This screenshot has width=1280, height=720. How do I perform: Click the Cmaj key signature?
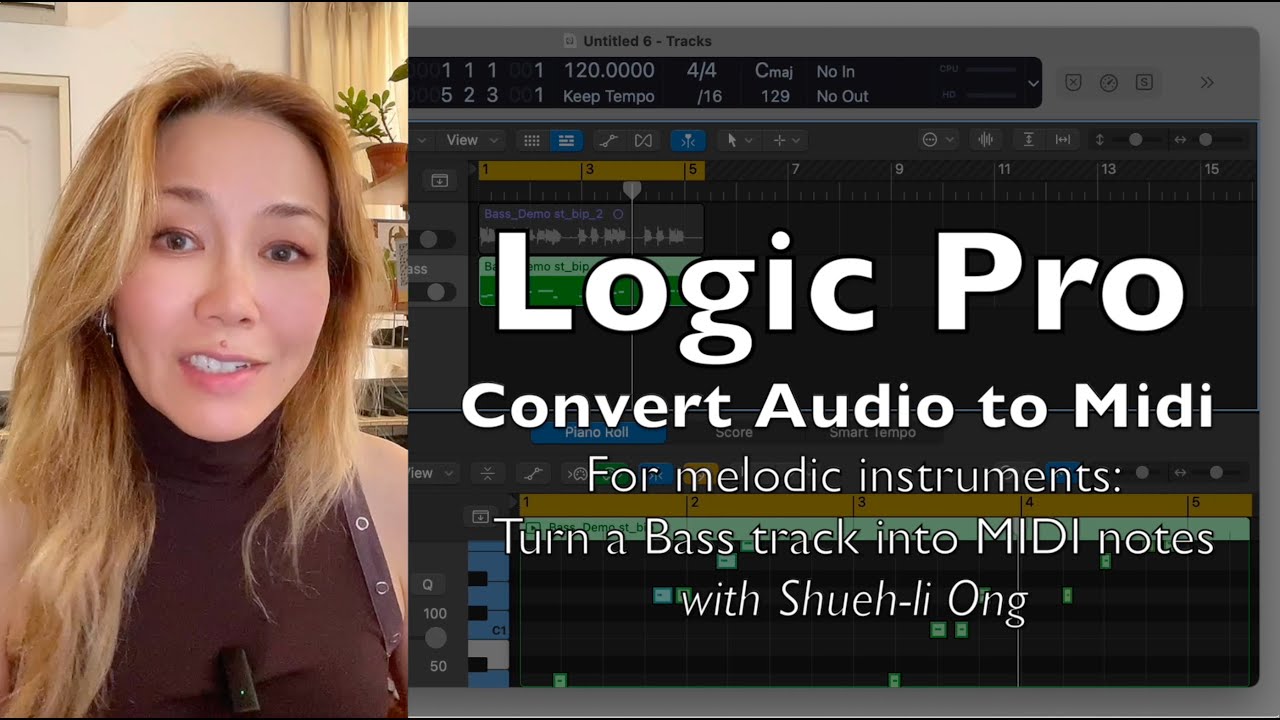[x=774, y=71]
